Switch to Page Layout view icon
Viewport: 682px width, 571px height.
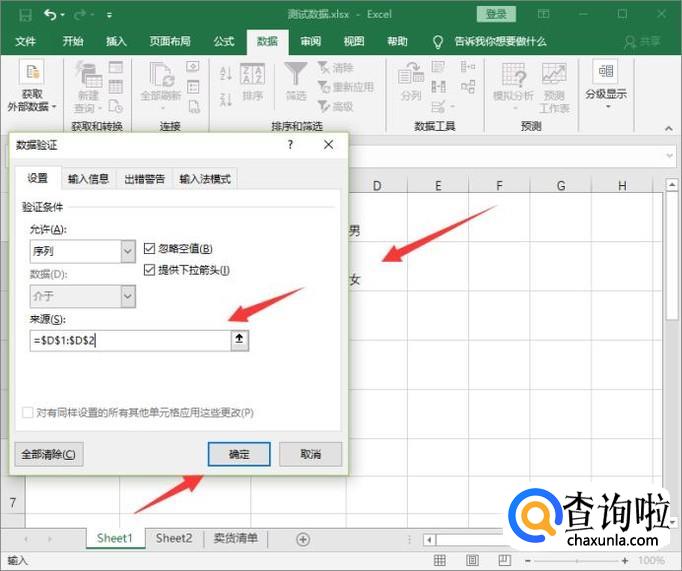(472, 560)
